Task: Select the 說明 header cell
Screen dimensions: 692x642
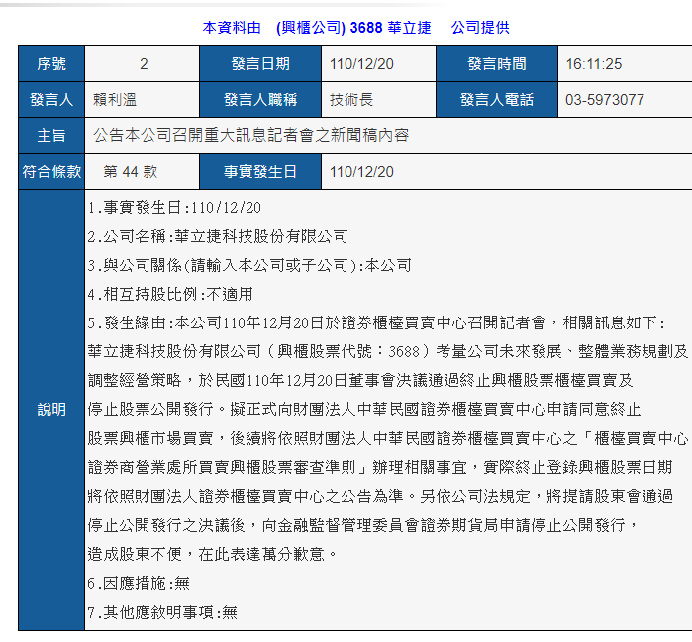Action: (x=52, y=410)
